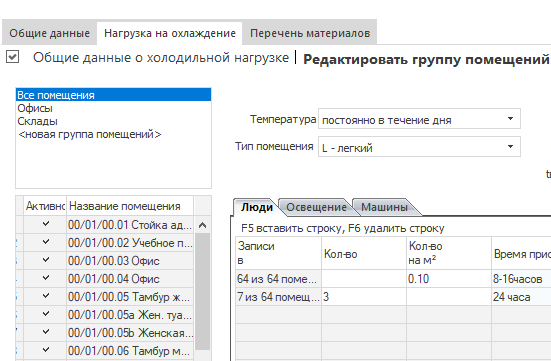Select room 00/01/00.01 Стойка ад...

click(x=130, y=225)
